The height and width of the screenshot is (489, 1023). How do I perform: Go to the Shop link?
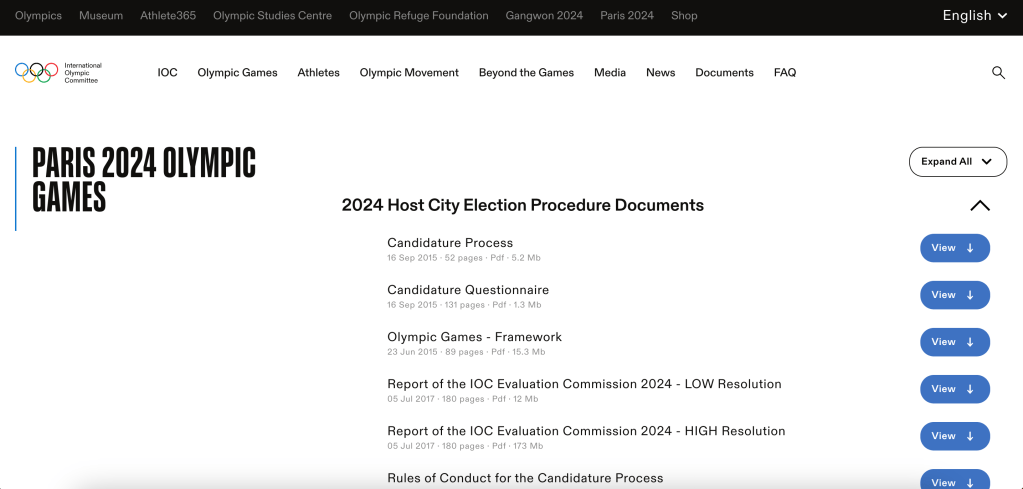(684, 16)
